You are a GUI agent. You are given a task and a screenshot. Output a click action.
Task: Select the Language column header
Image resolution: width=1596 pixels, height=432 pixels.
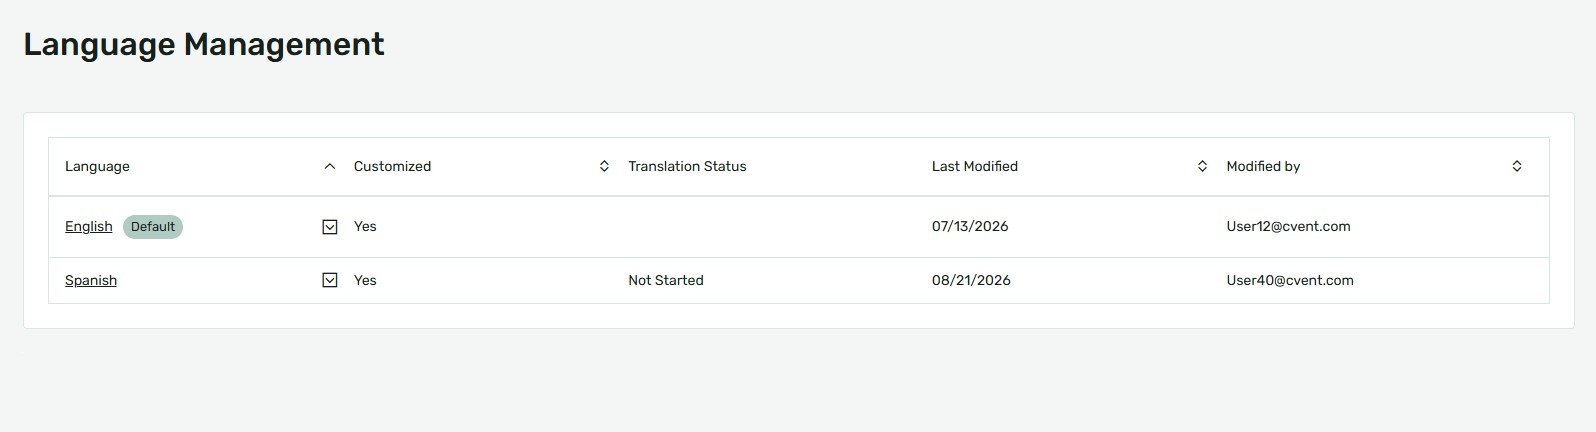tap(97, 167)
